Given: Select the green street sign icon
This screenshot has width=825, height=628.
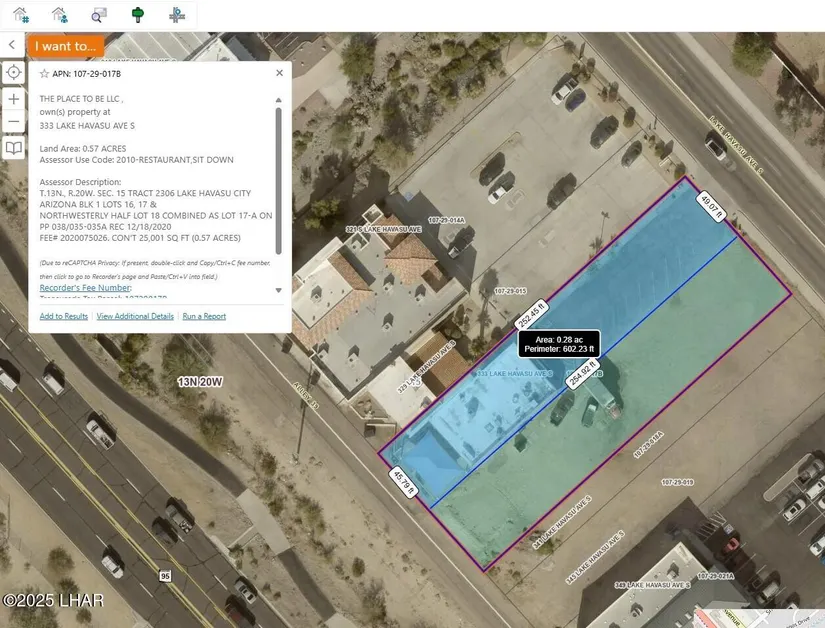Looking at the screenshot, I should click(x=137, y=14).
